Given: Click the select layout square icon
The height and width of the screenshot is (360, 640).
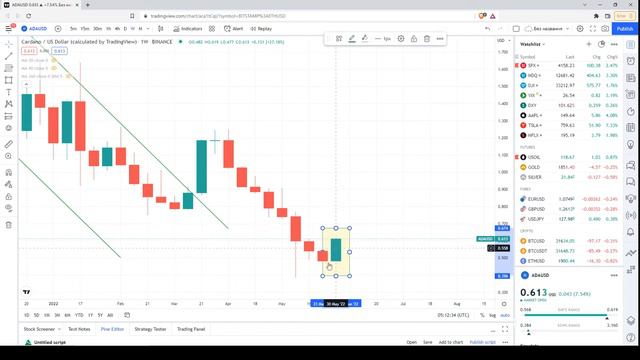Looking at the screenshot, I should coord(516,29).
